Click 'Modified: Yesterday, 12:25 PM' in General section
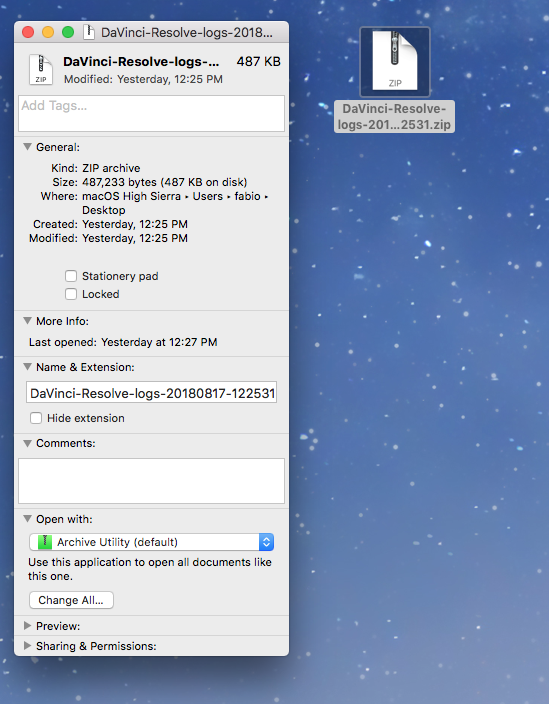This screenshot has height=704, width=549. coord(108,238)
